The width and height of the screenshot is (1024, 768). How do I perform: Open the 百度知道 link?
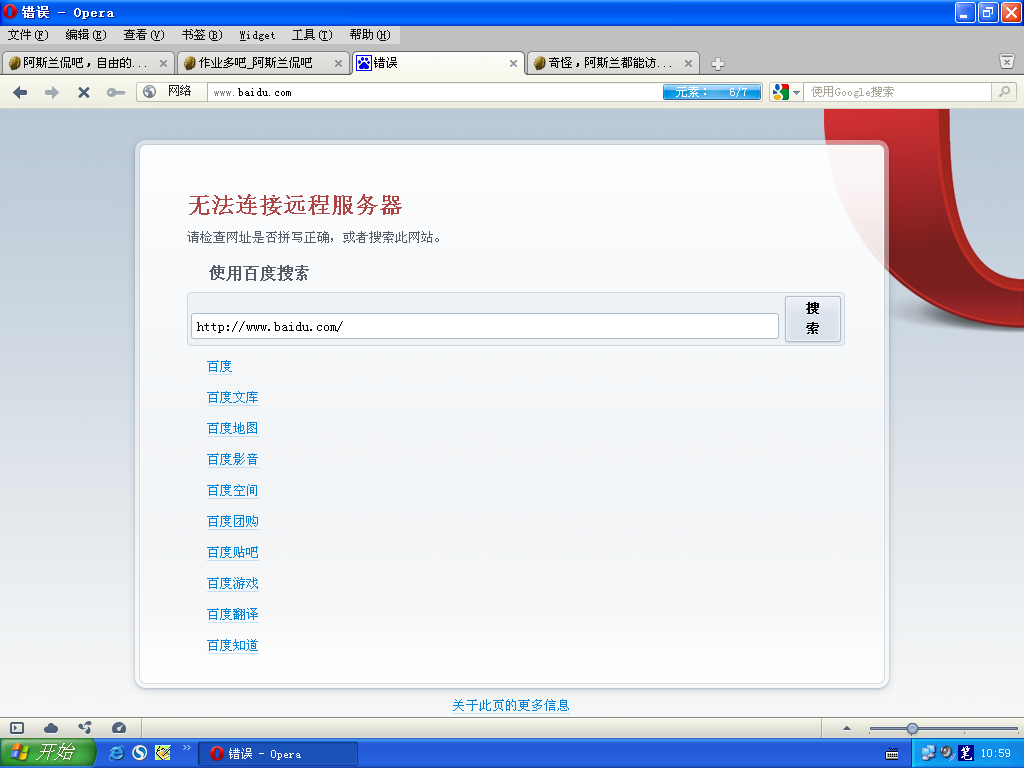click(232, 645)
